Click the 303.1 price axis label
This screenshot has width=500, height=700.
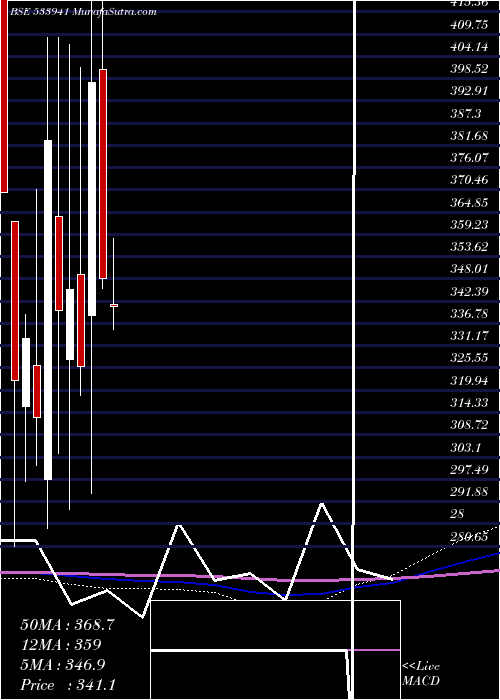[x=466, y=447]
